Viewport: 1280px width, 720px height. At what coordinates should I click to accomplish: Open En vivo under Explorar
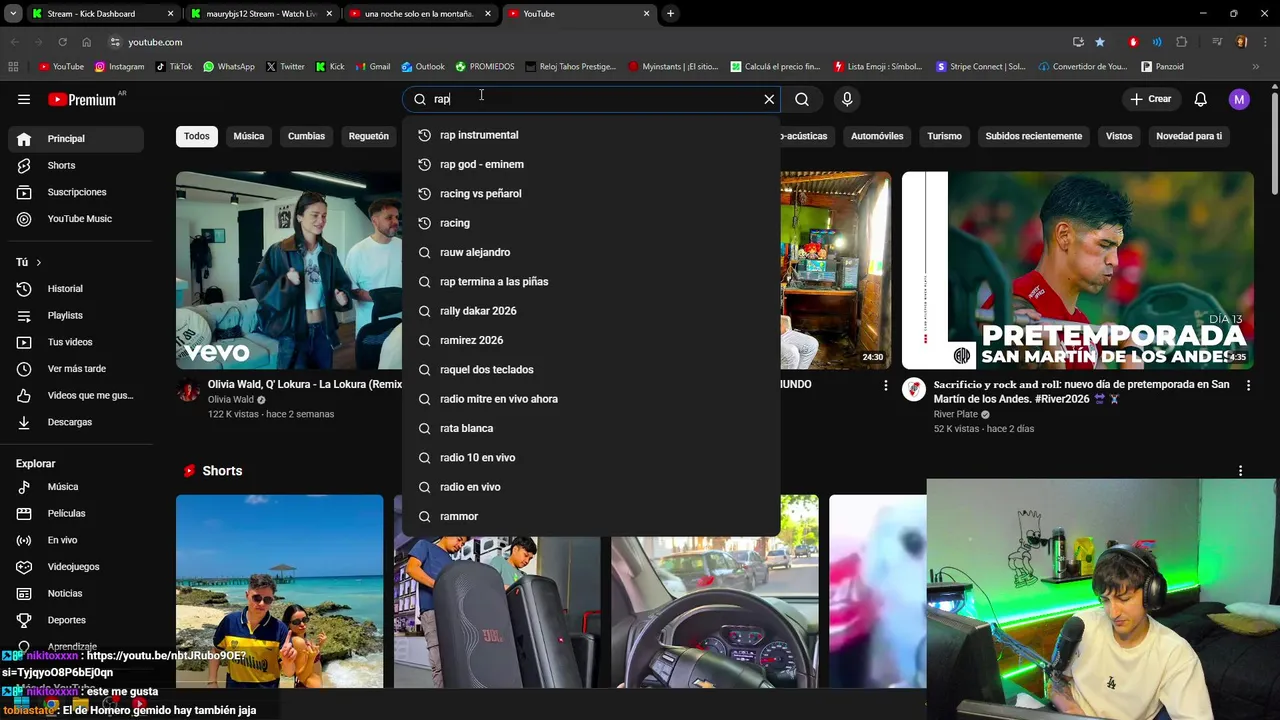[76, 540]
